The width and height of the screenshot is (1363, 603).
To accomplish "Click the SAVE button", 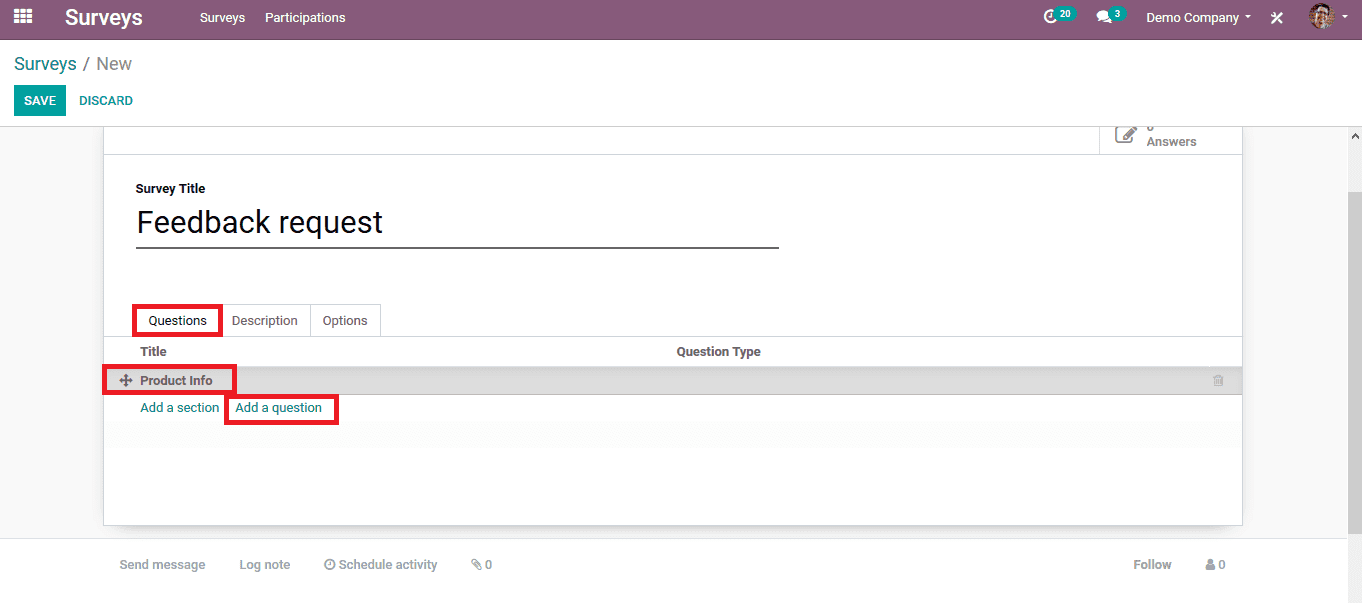I will [x=40, y=101].
